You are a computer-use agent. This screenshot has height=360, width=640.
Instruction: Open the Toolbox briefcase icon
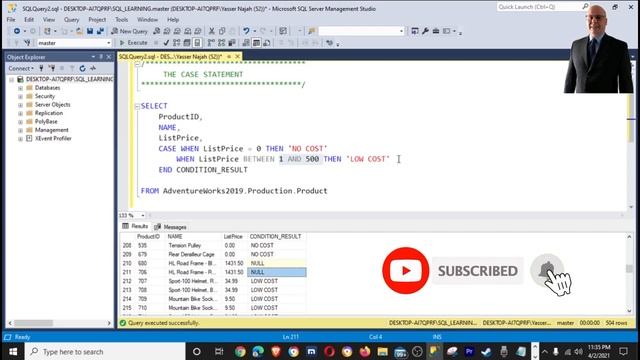436,31
